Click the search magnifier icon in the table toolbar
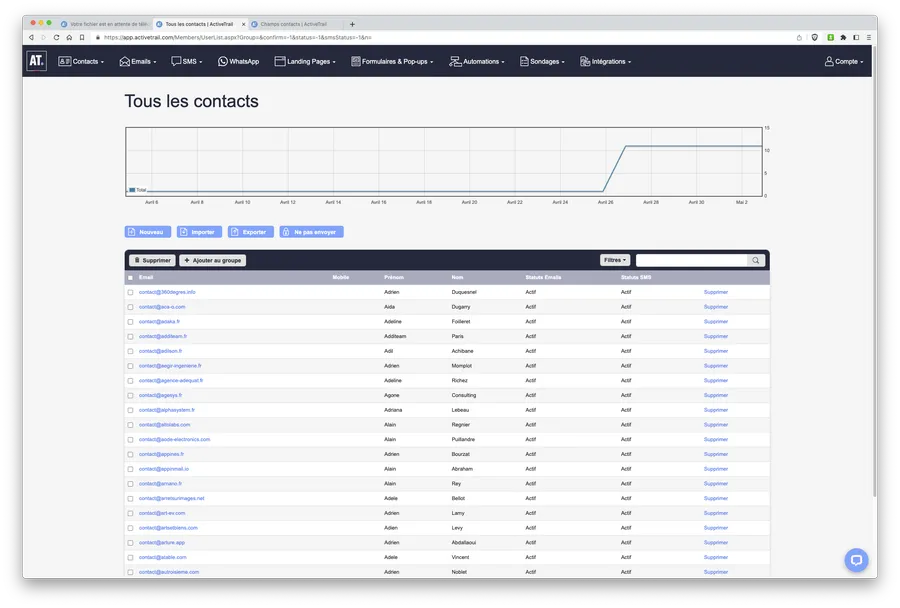This screenshot has height=608, width=900. pyautogui.click(x=755, y=260)
